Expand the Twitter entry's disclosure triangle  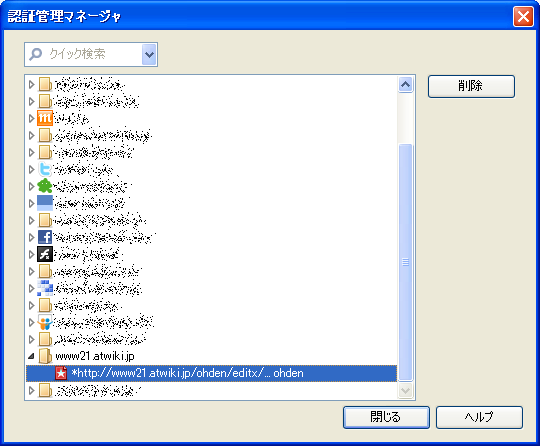(31, 169)
